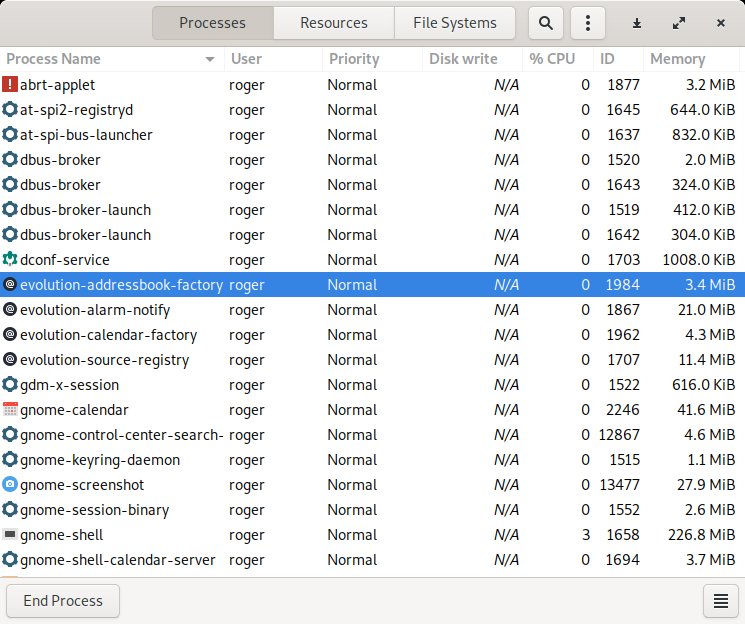Switch to the Resources tab
Screen dimensions: 745x624
pos(334,23)
